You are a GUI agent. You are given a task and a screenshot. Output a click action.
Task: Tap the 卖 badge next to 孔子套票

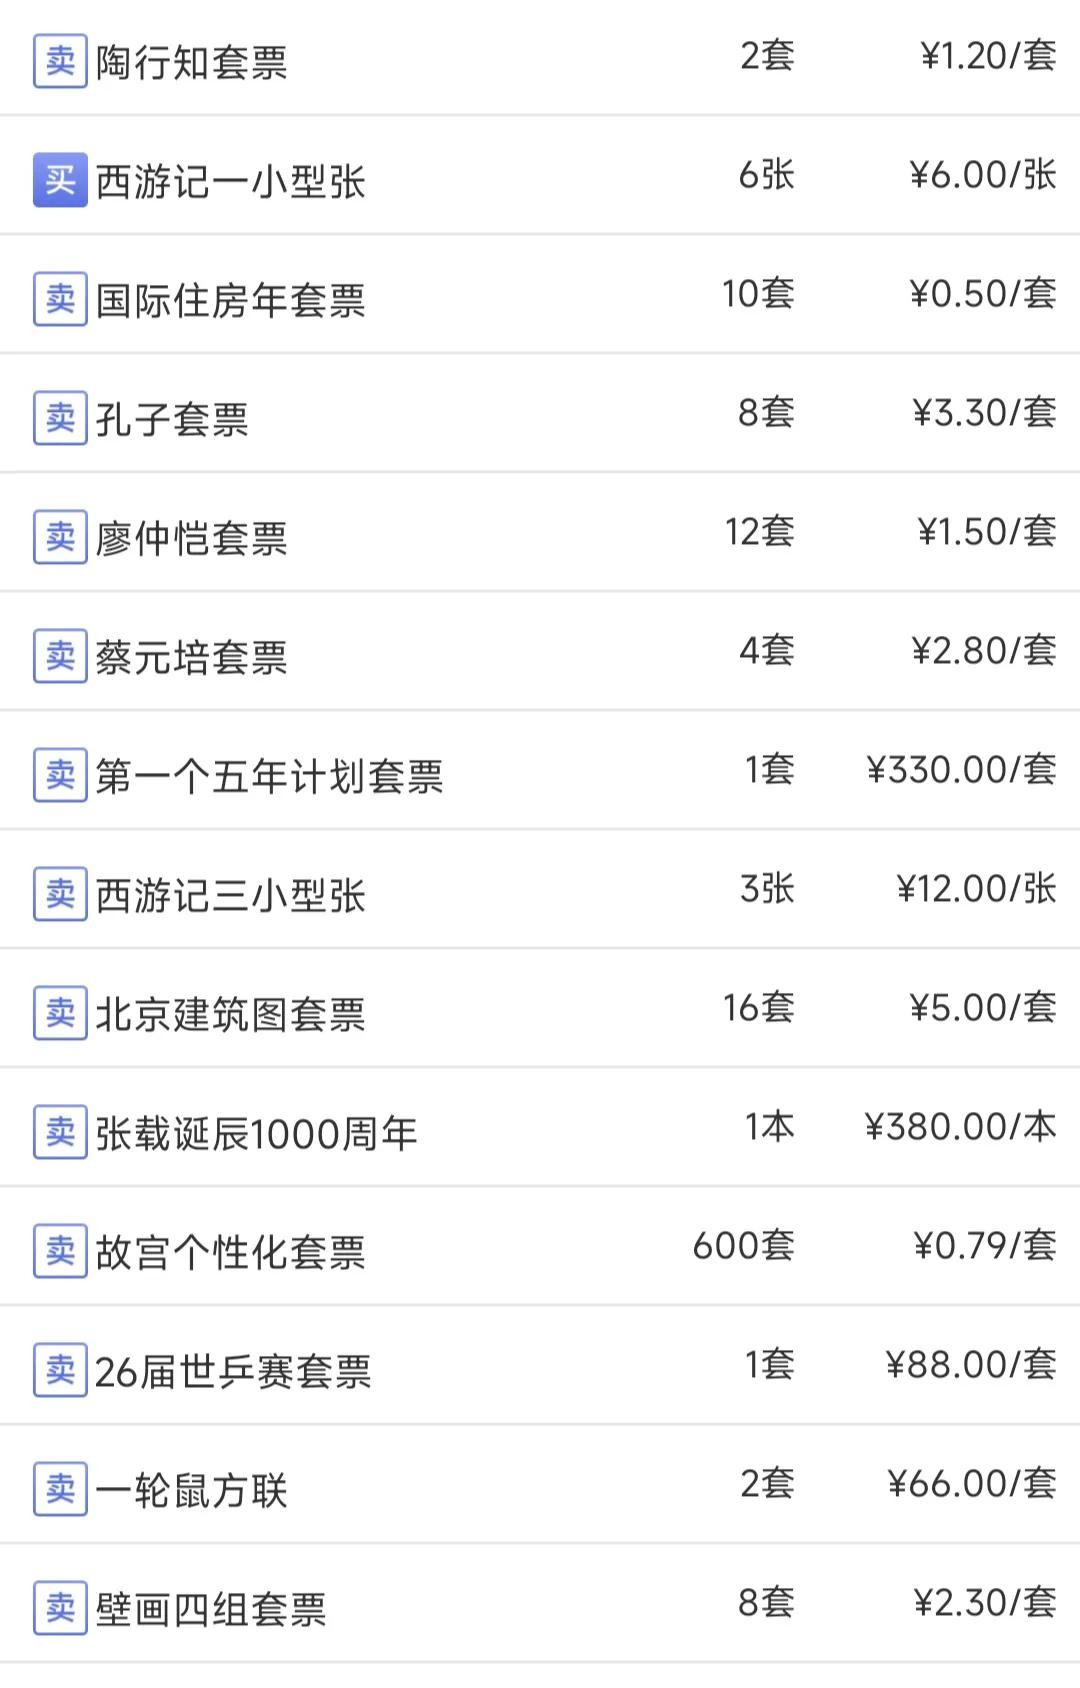tap(60, 418)
